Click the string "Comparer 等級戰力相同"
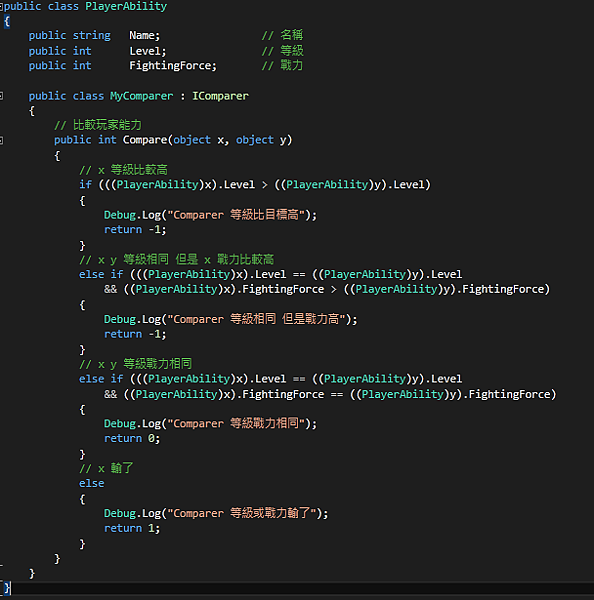Screen dimensions: 594x600 (236, 423)
